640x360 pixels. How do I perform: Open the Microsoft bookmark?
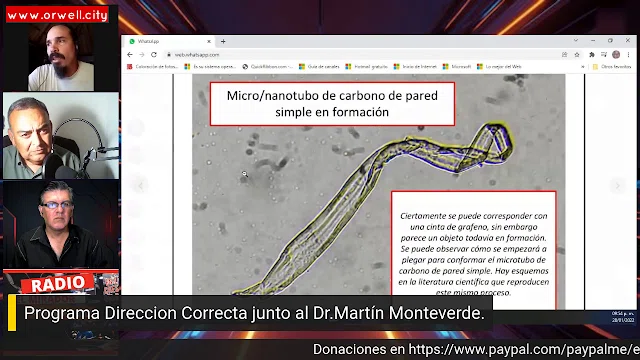click(x=457, y=67)
